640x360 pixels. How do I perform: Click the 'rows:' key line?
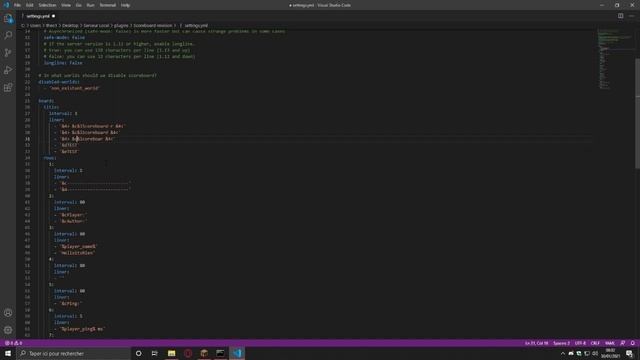tap(50, 158)
